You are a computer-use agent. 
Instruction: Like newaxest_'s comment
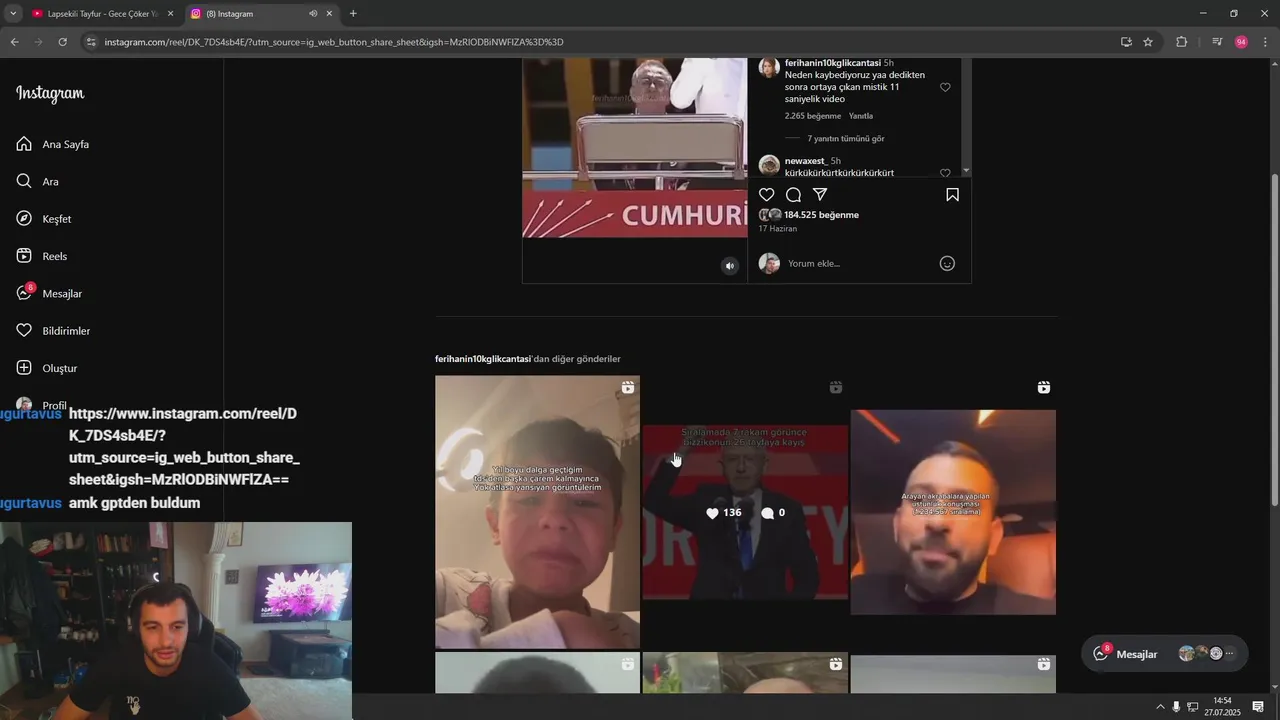[x=945, y=172]
